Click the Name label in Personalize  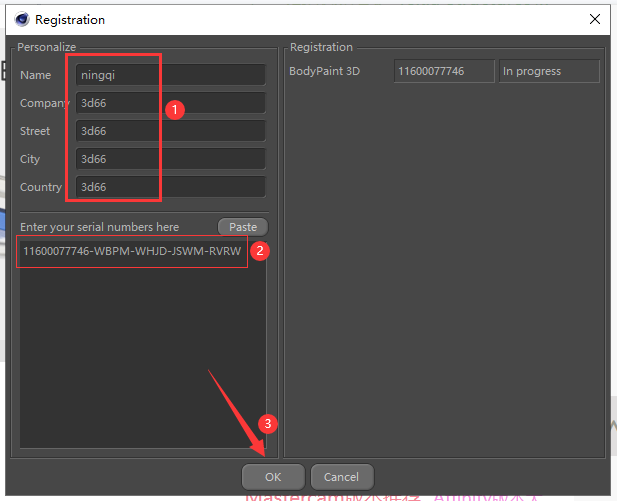[35, 75]
